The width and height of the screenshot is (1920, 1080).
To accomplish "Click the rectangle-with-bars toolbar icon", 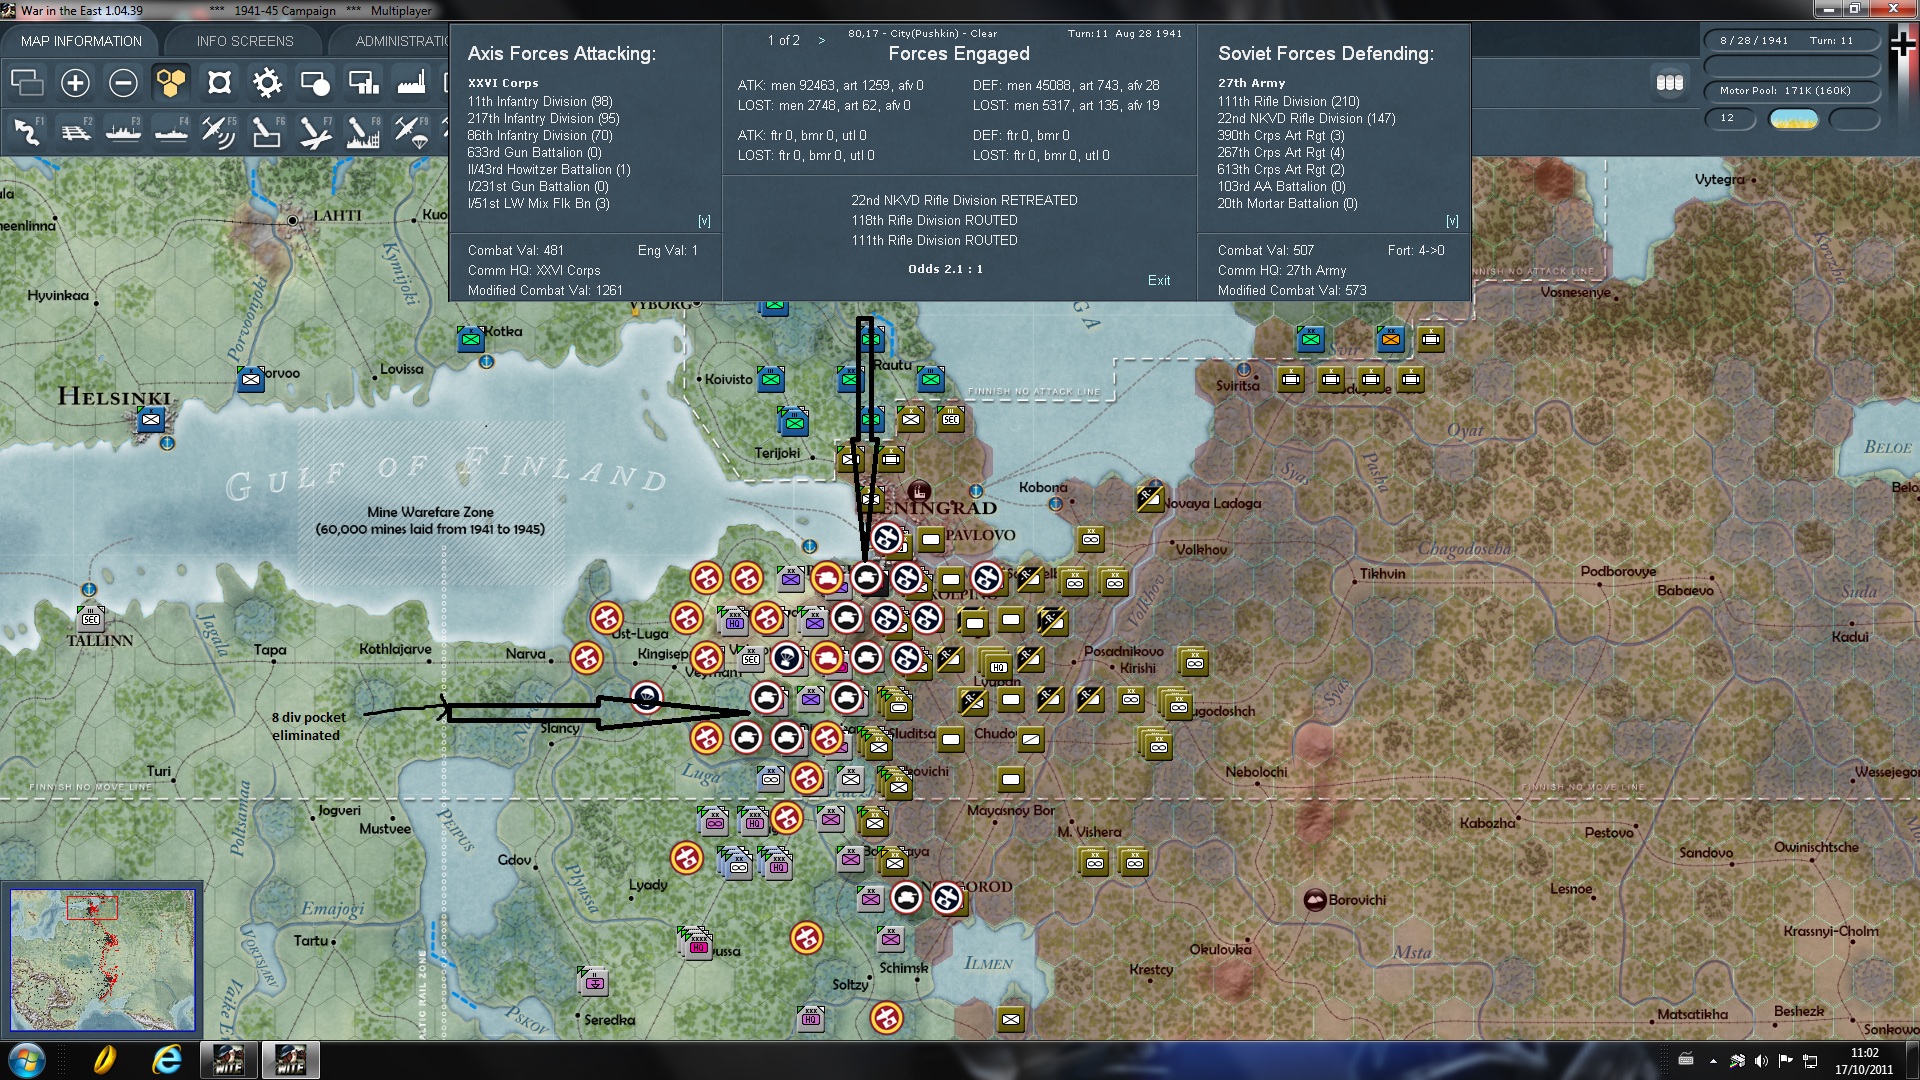I will coord(363,83).
